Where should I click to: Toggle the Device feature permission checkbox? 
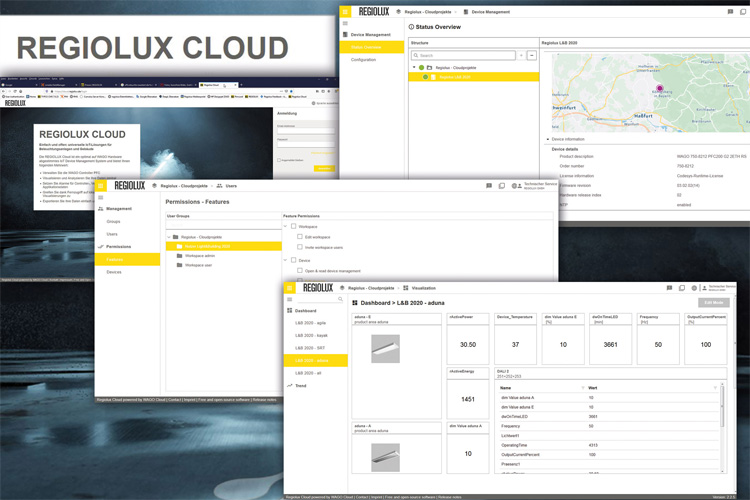(x=294, y=260)
